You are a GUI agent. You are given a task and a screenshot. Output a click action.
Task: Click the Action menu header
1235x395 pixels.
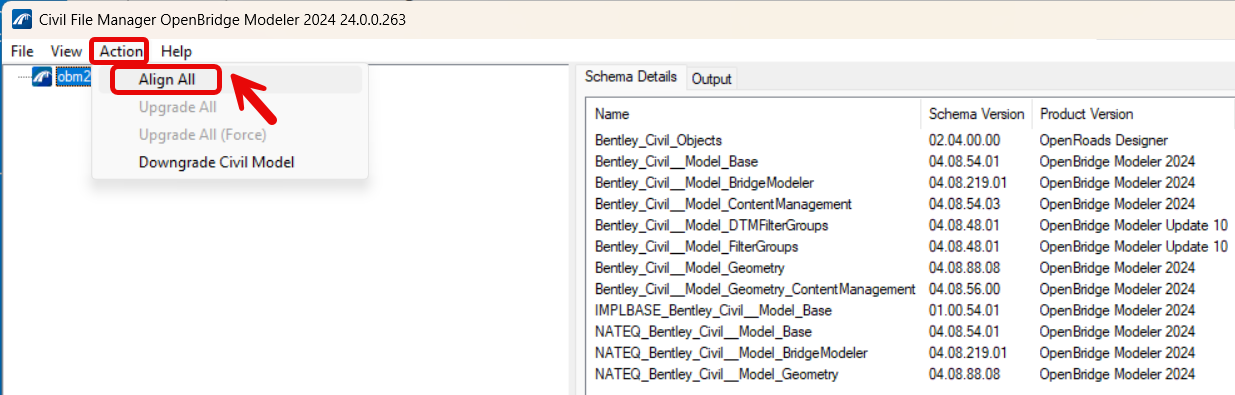pos(121,51)
